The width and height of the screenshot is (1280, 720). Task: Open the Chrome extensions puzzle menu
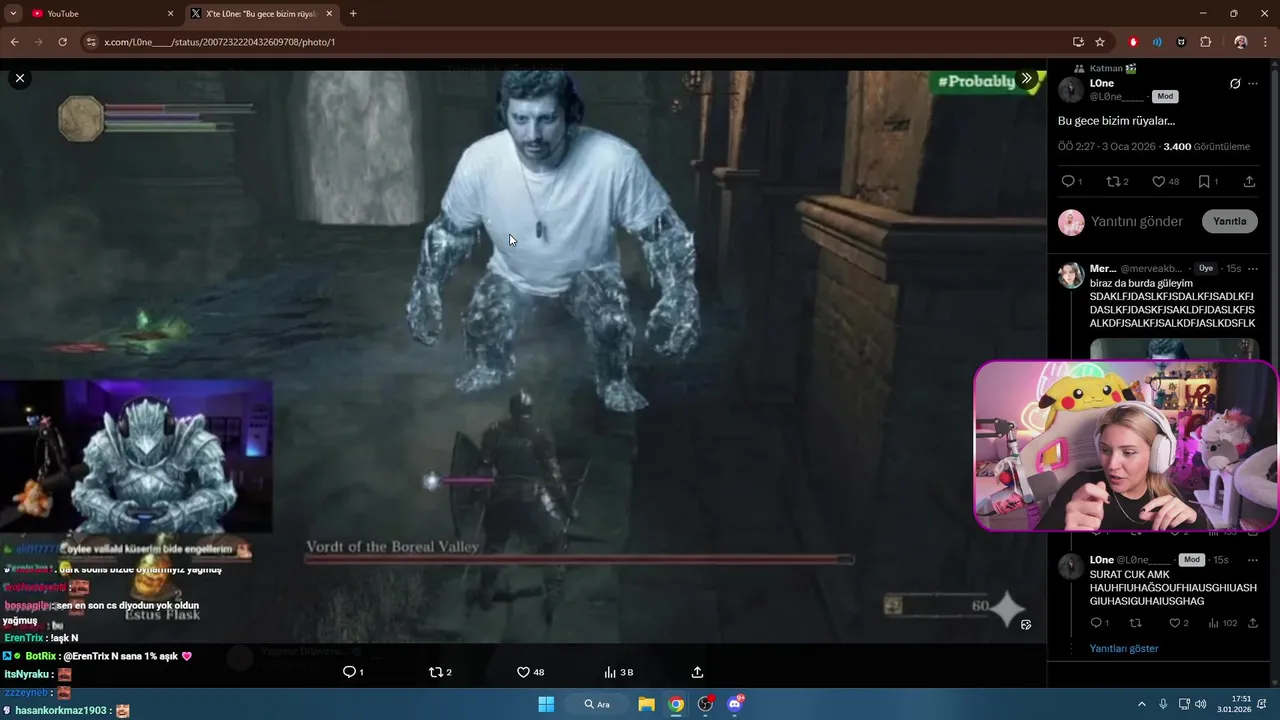click(1205, 42)
